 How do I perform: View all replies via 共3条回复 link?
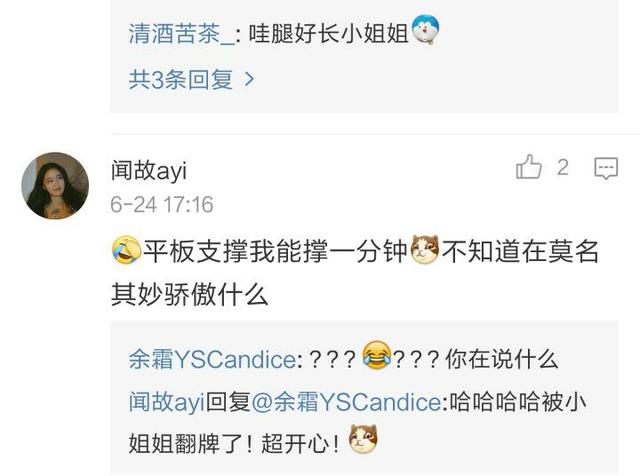pyautogui.click(x=181, y=79)
